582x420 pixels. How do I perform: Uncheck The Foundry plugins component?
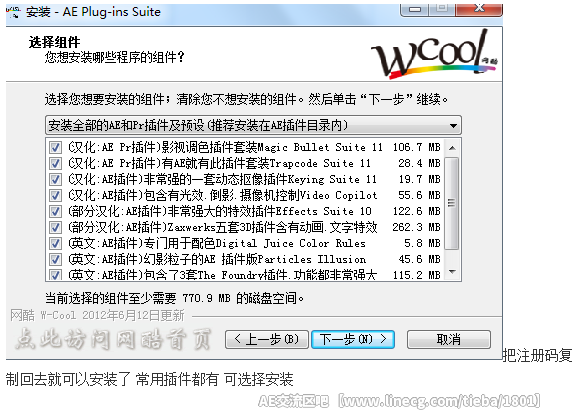coord(55,275)
